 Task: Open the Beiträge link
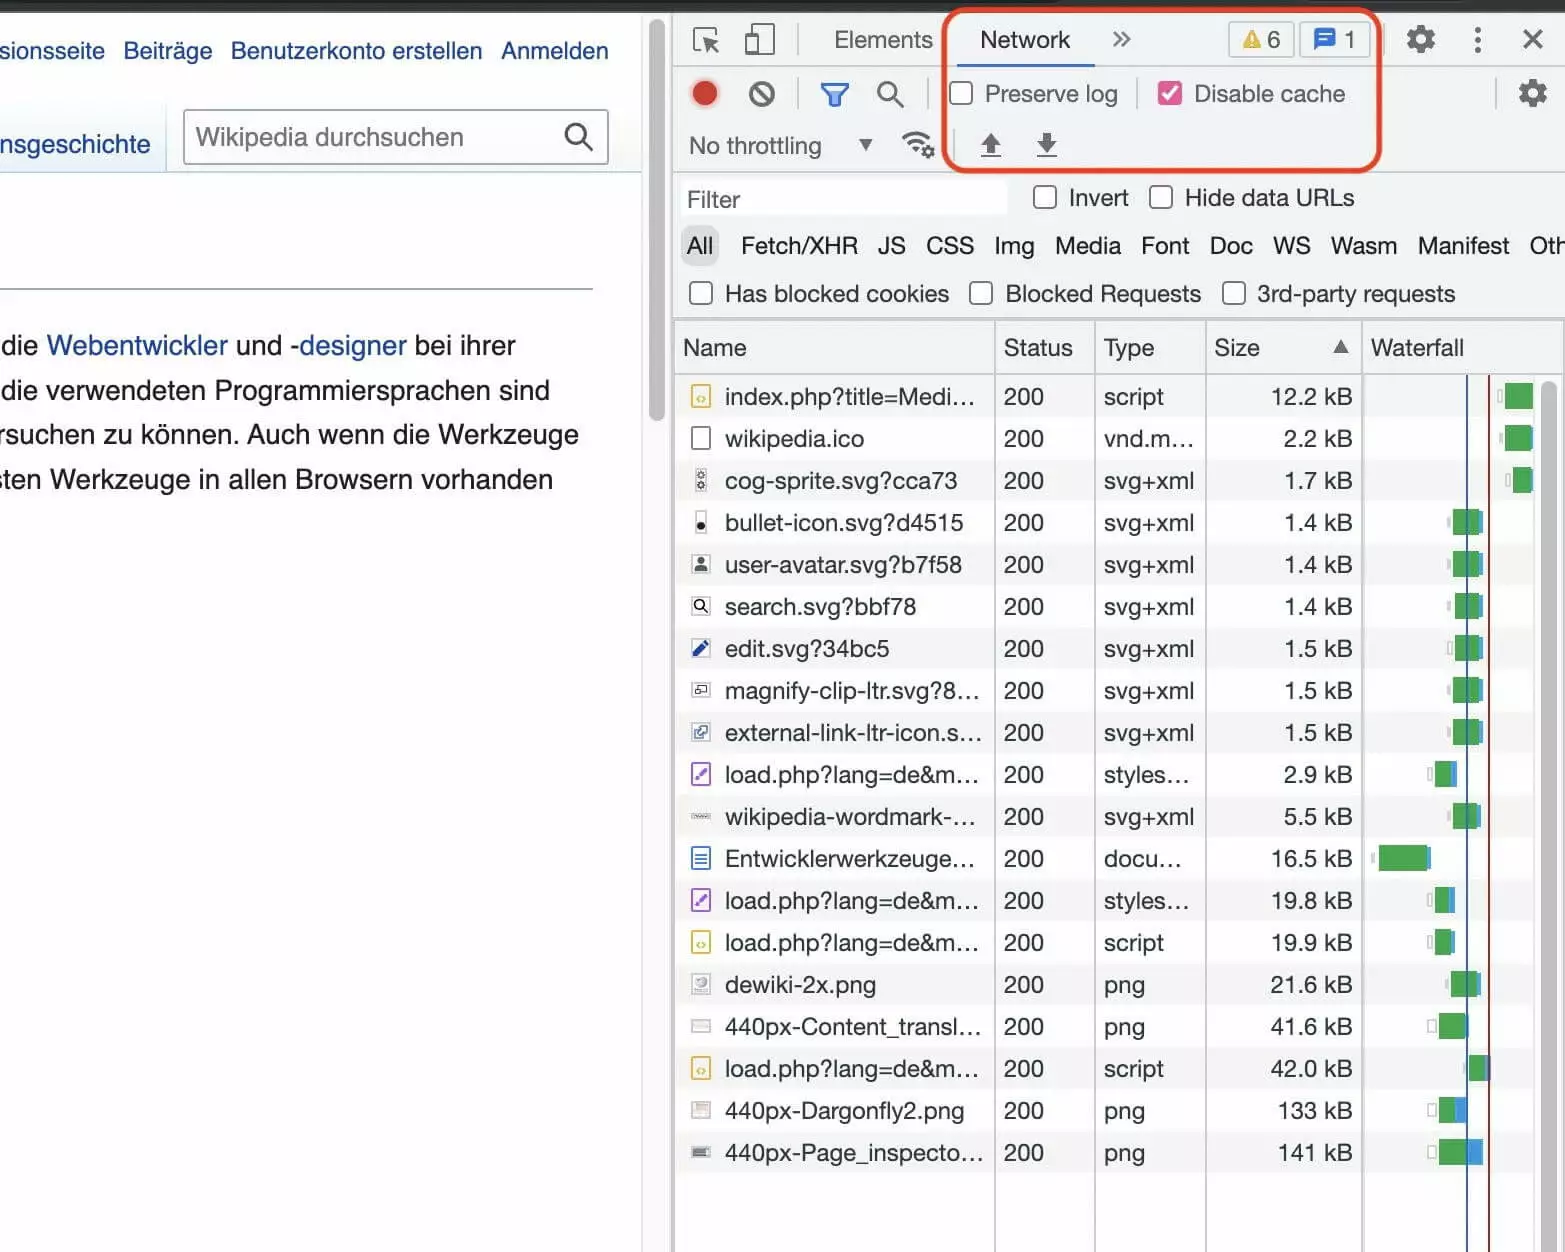click(167, 51)
